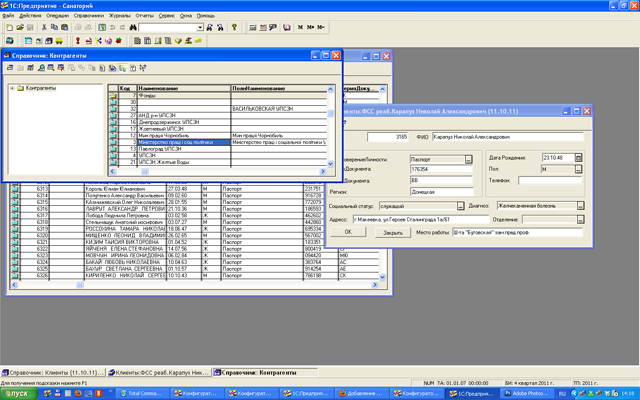Click the hierarchy list icon in Контрагенты toolbar
The width and height of the screenshot is (640, 400).
pos(122,68)
